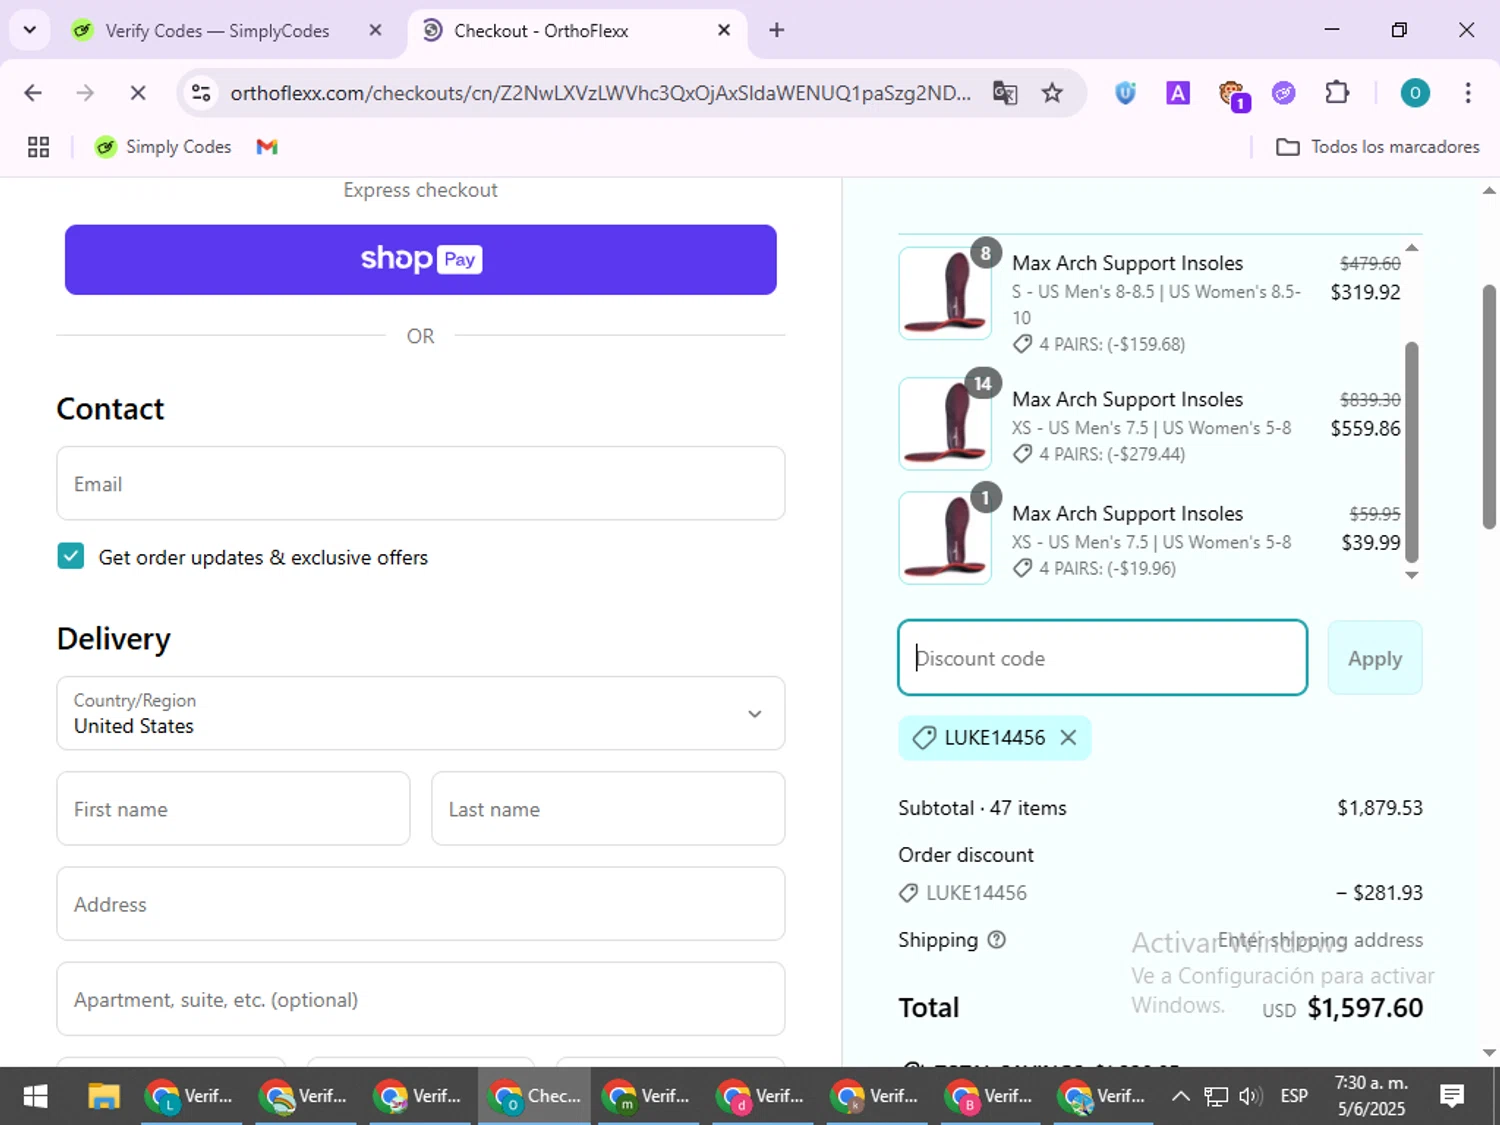The image size is (1500, 1125).
Task: Switch to Verify Codes — SimplyCodes tab
Action: pos(216,31)
